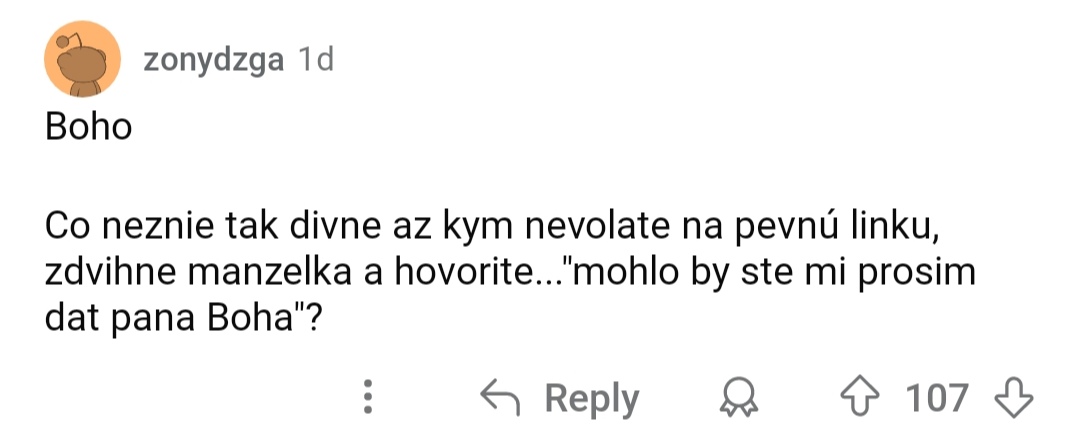Click the line beginning "Co neznie tak divne"
Image resolution: width=1080 pixels, height=445 pixels.
coord(490,227)
